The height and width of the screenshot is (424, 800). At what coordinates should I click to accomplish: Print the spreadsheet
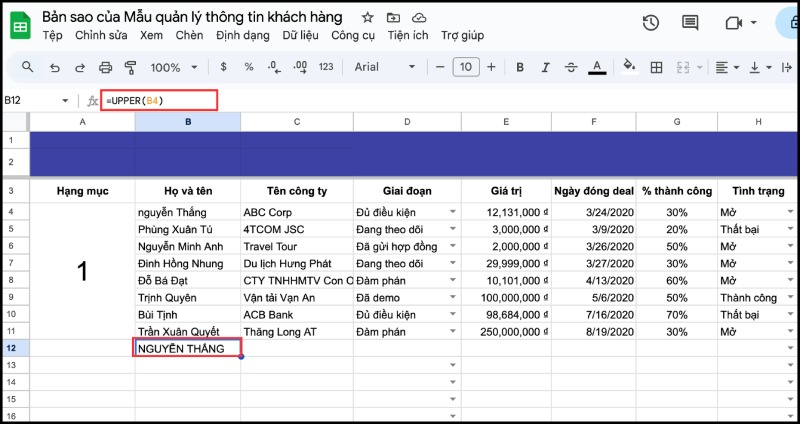click(105, 67)
